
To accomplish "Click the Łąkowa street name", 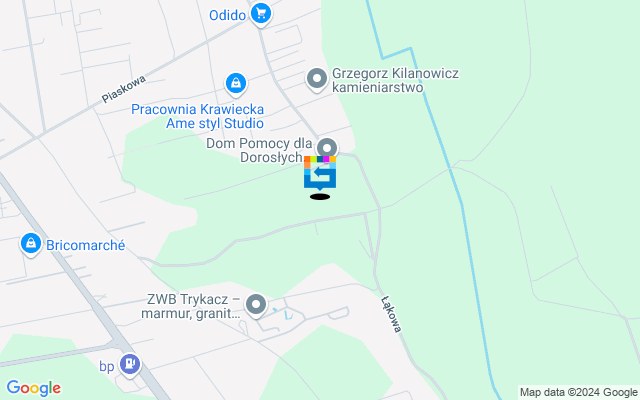I will 392,314.
